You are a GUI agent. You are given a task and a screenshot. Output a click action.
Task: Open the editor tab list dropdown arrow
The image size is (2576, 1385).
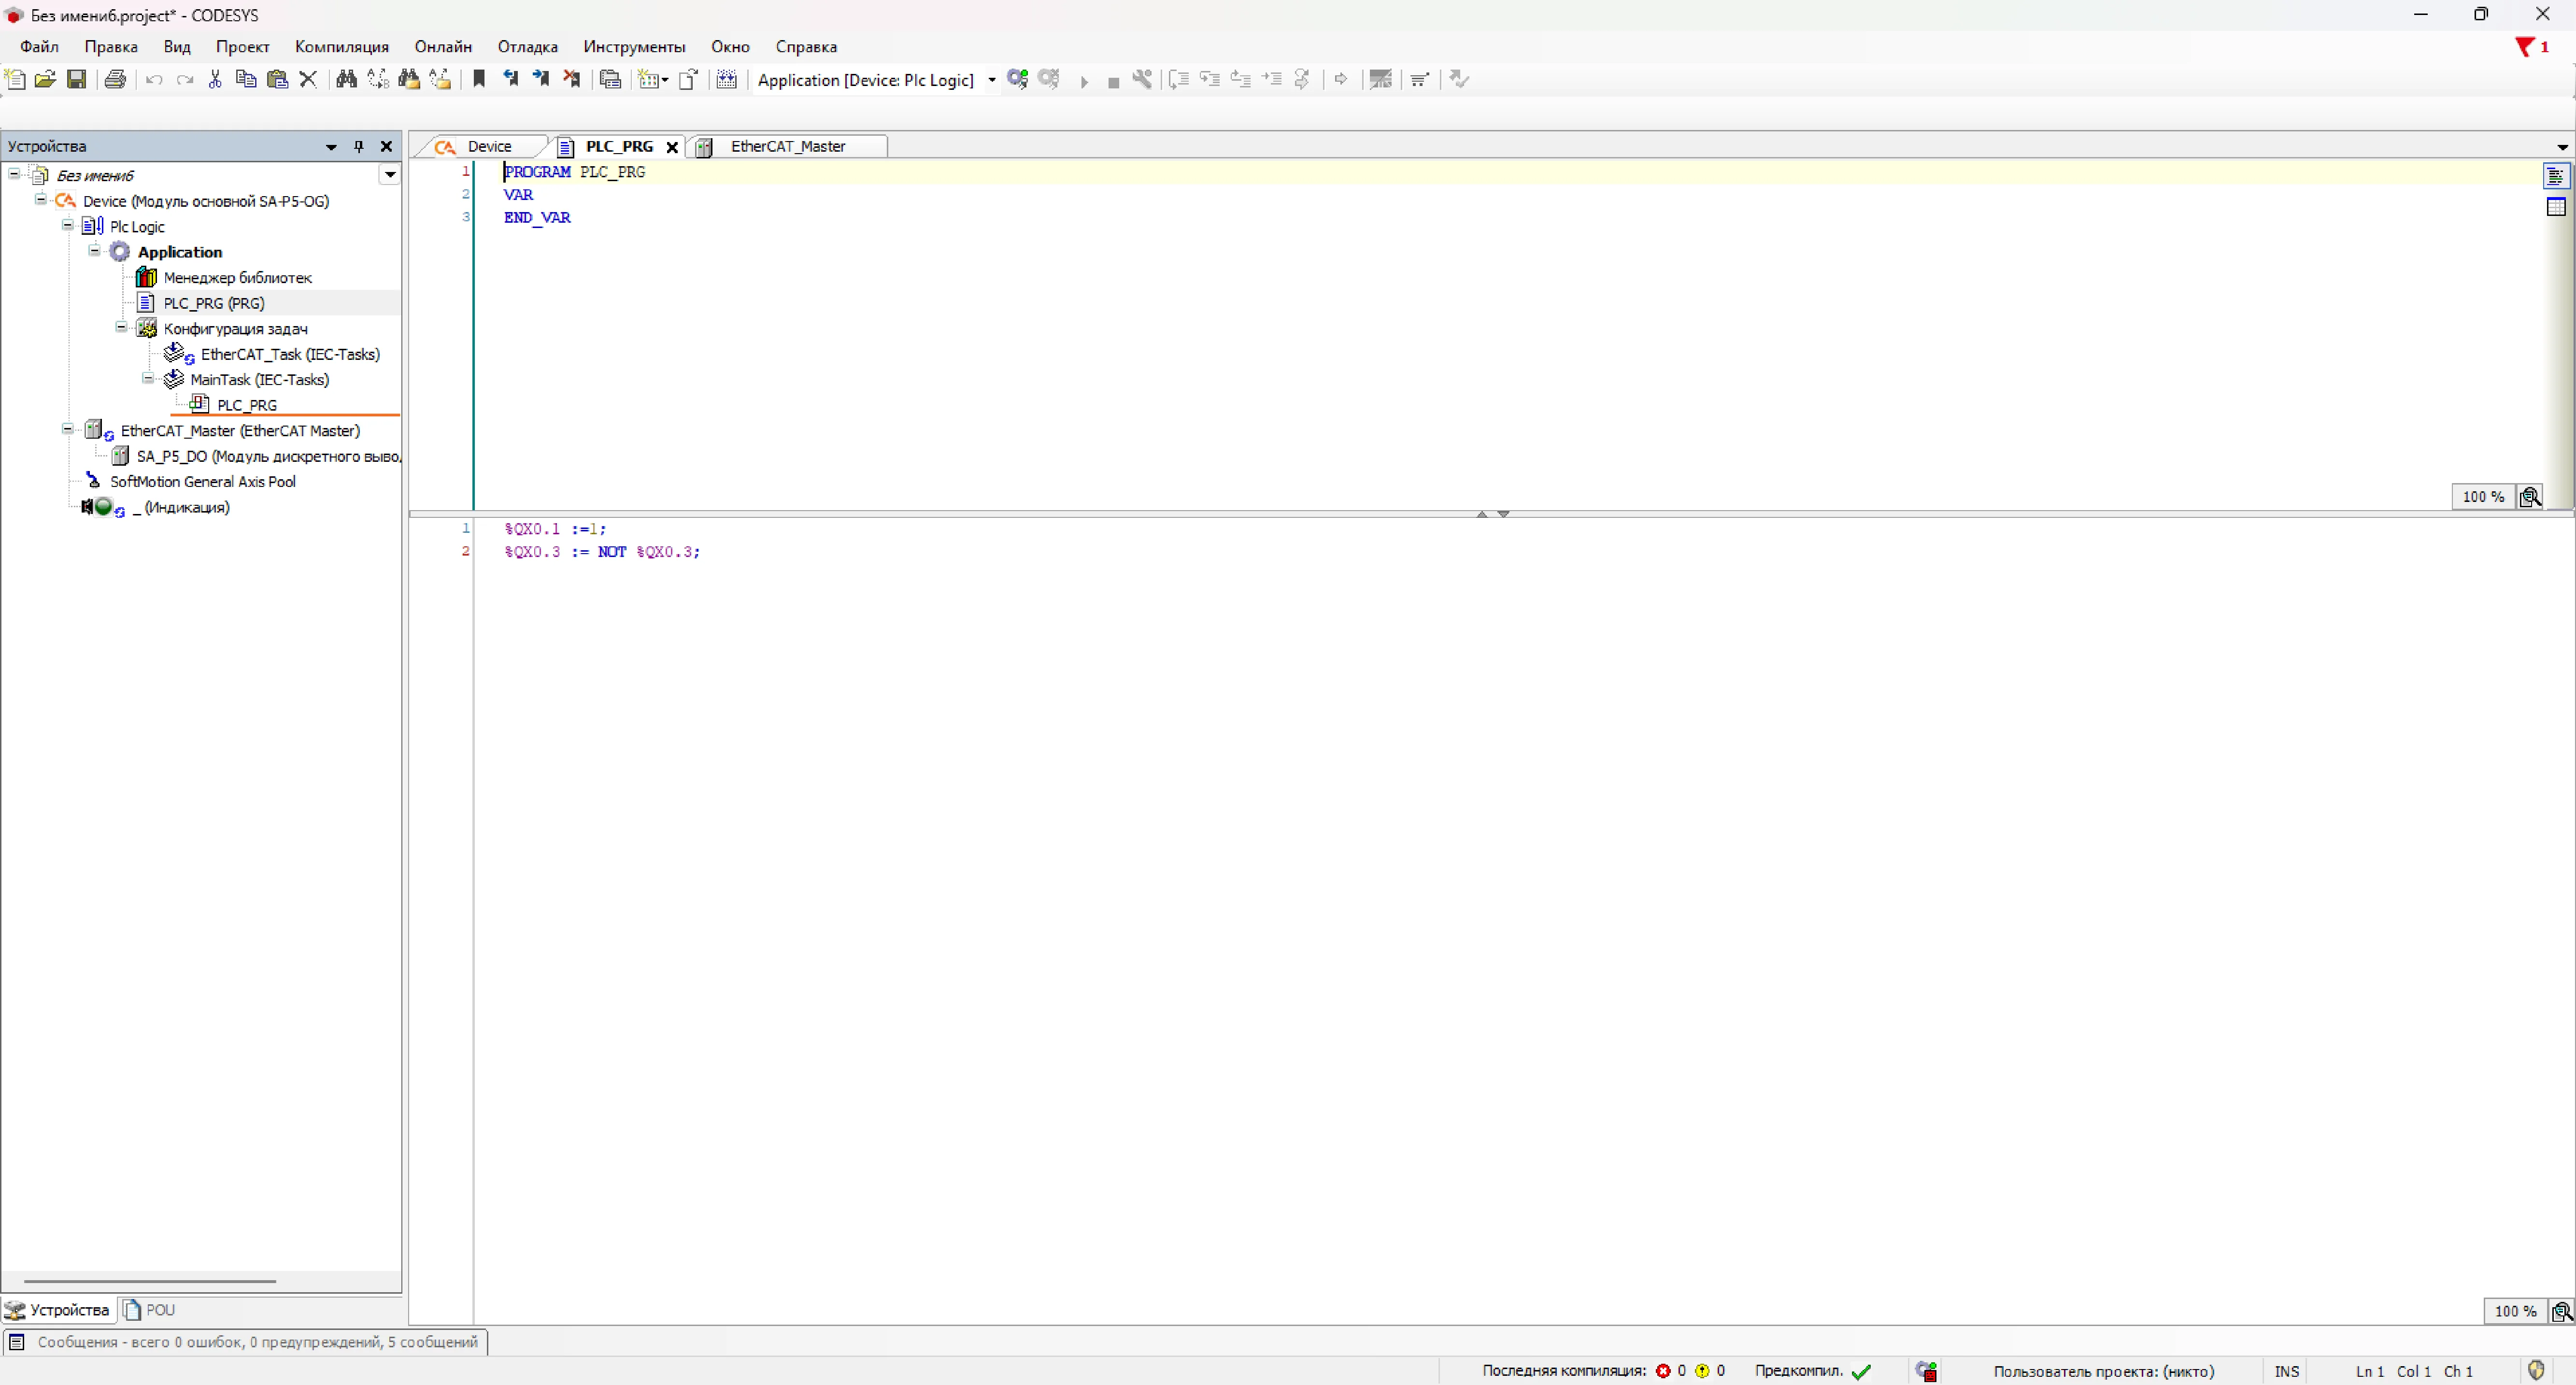pos(2562,147)
